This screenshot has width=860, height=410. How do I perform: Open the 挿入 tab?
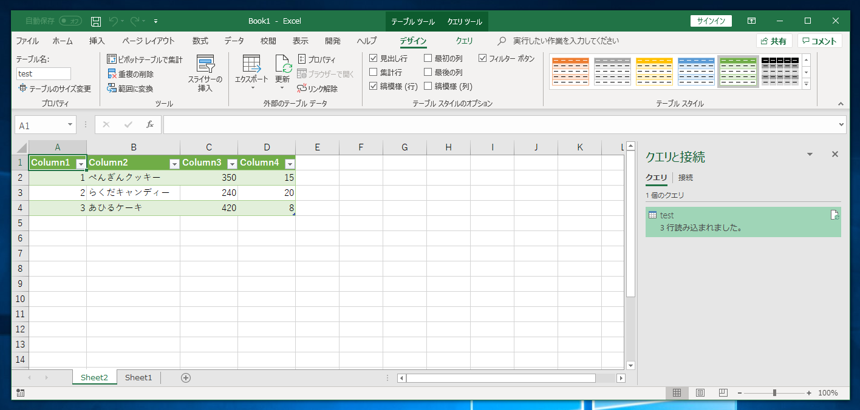point(97,41)
